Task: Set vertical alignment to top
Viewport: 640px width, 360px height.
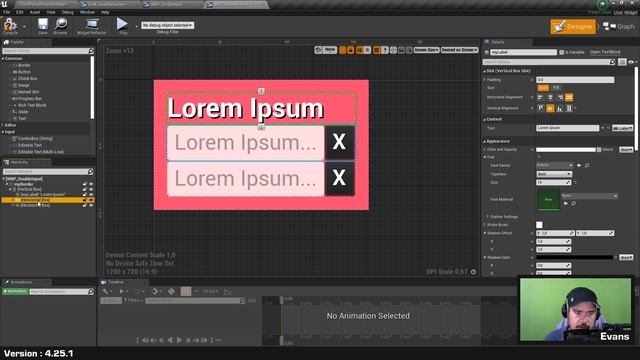Action: click(540, 108)
